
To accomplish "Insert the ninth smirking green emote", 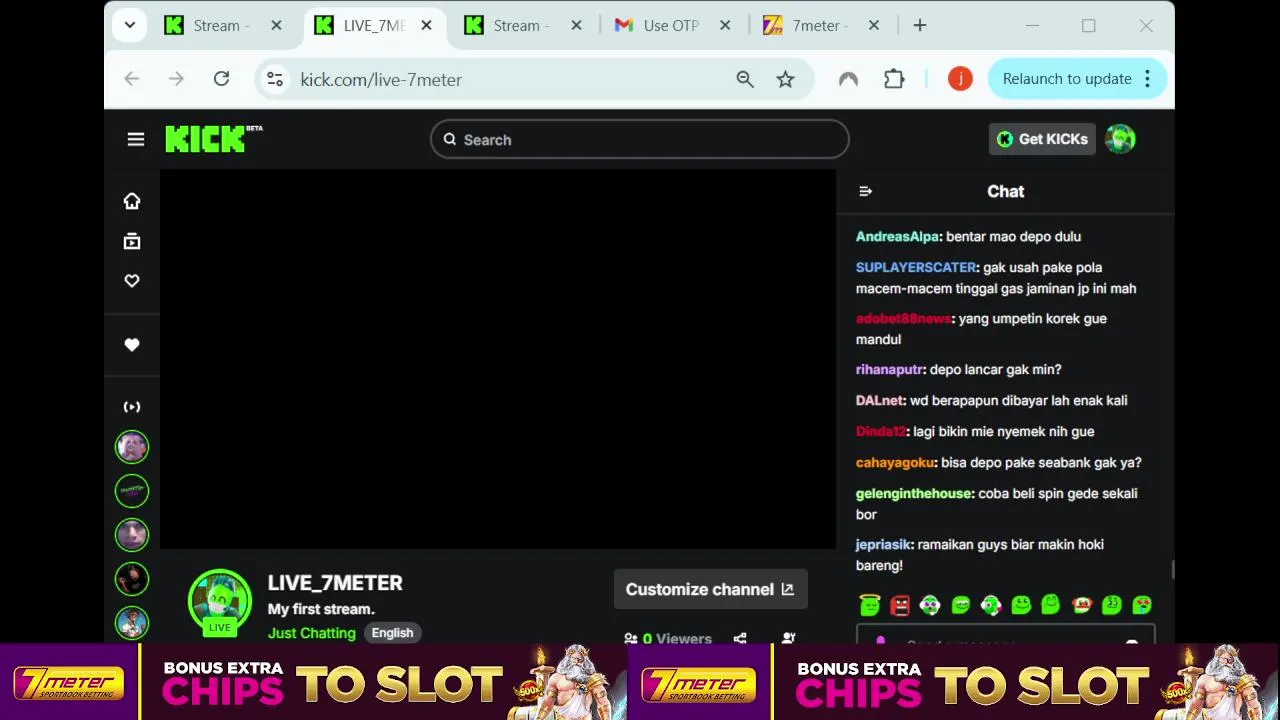I will 1111,605.
